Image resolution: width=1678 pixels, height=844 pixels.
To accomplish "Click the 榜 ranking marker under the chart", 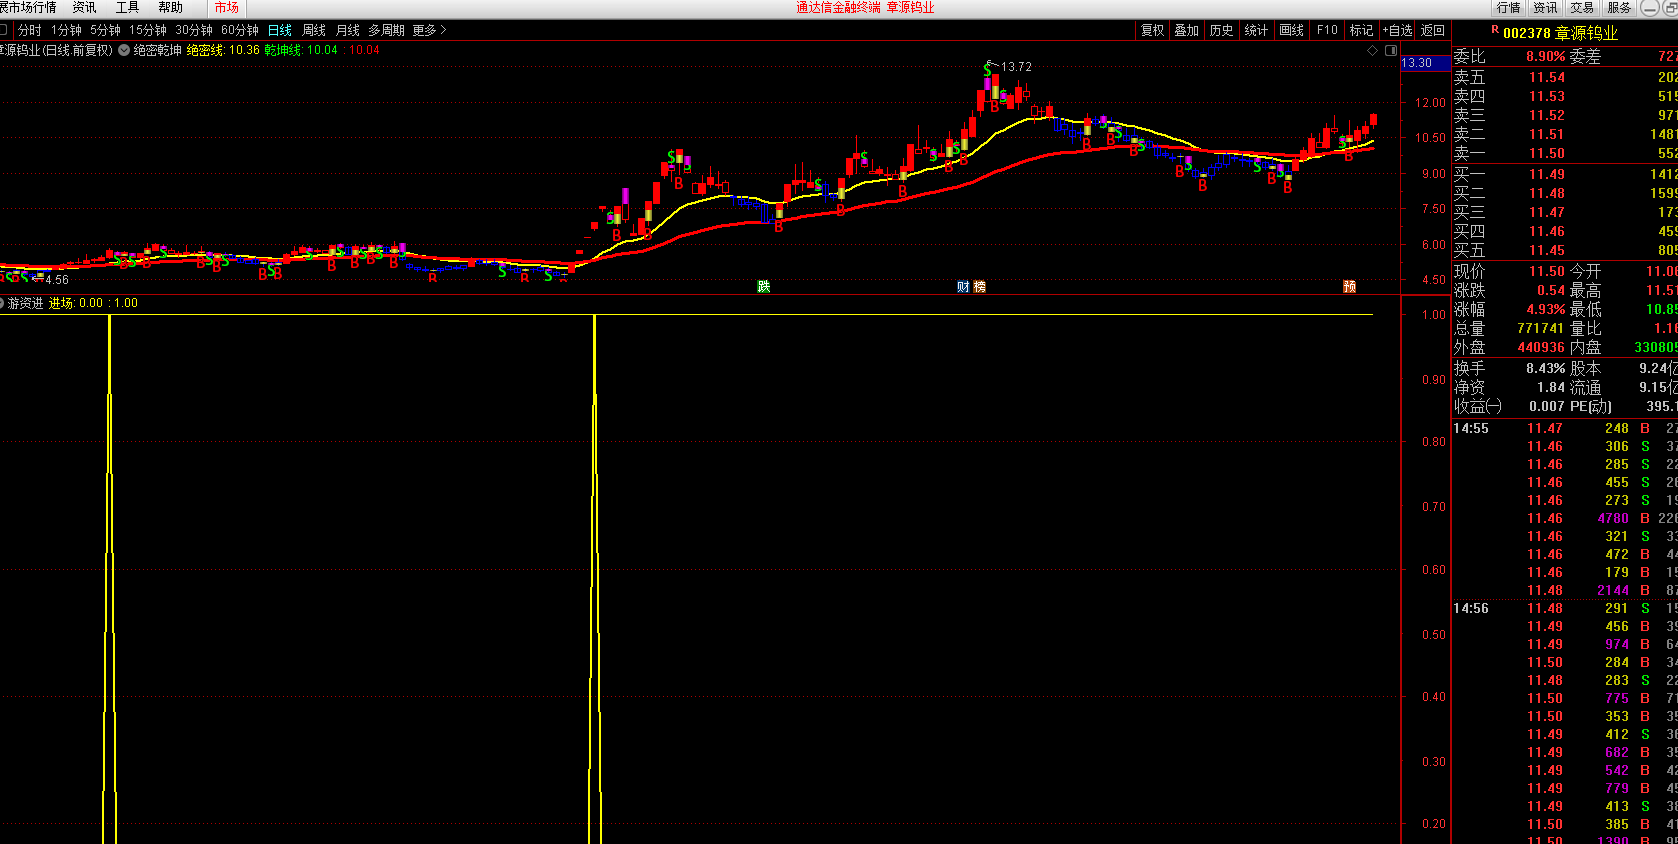I will pos(979,287).
